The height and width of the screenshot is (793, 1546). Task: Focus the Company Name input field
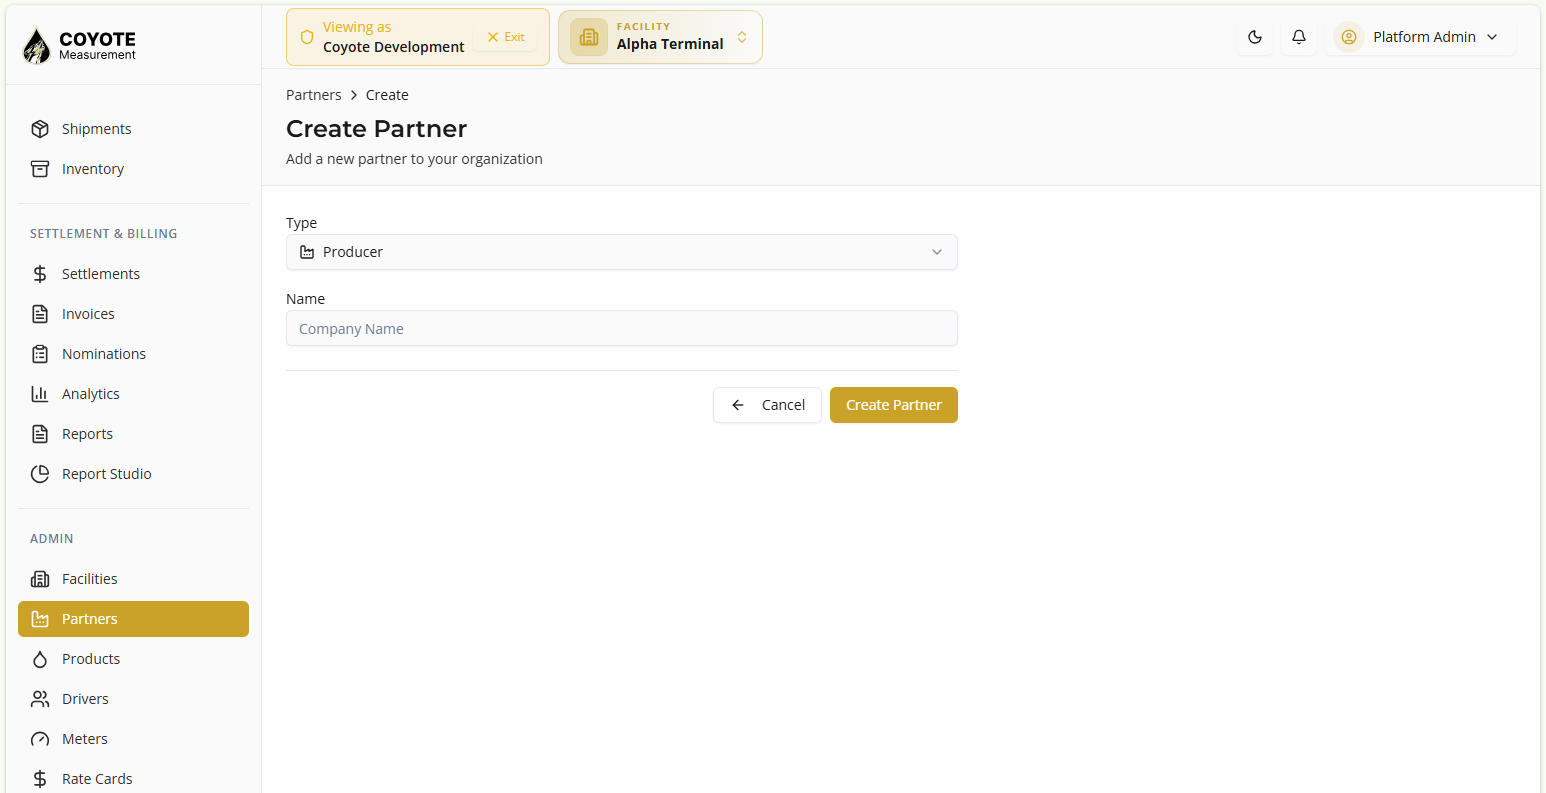tap(622, 328)
